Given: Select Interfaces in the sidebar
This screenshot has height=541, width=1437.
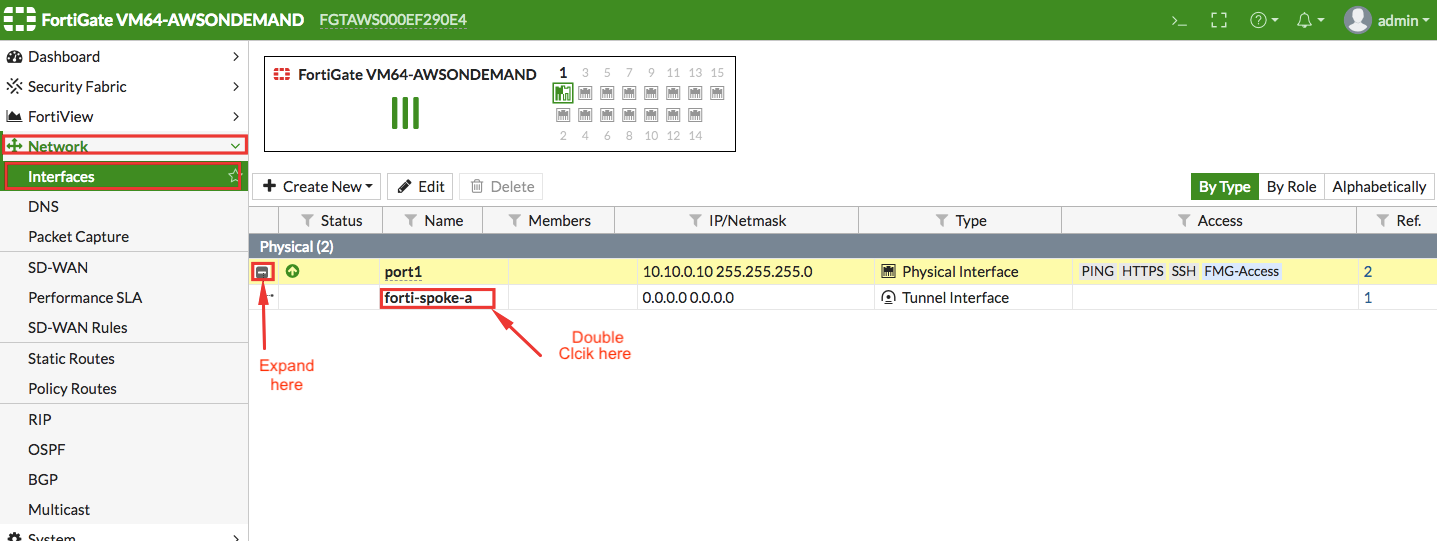Looking at the screenshot, I should click(124, 176).
